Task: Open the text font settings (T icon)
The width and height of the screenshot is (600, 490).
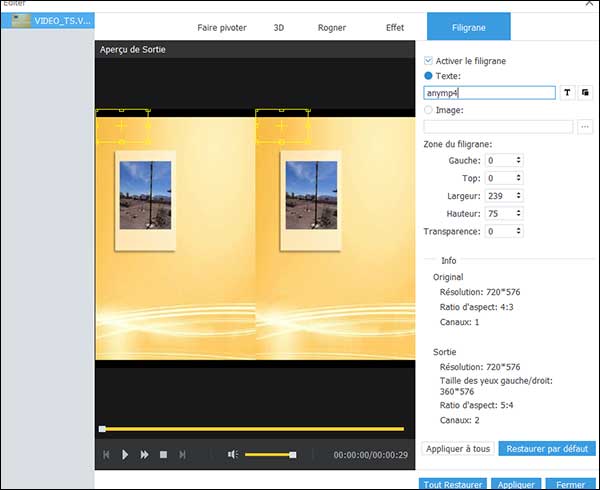Action: pos(568,93)
